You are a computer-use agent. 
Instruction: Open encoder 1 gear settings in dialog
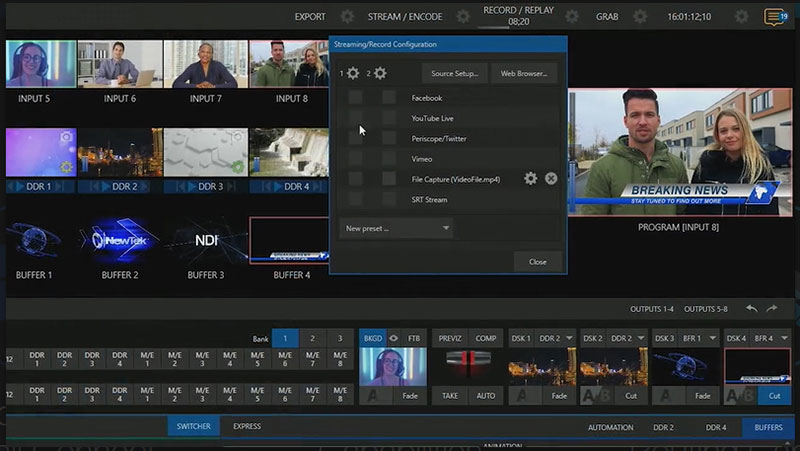(352, 73)
